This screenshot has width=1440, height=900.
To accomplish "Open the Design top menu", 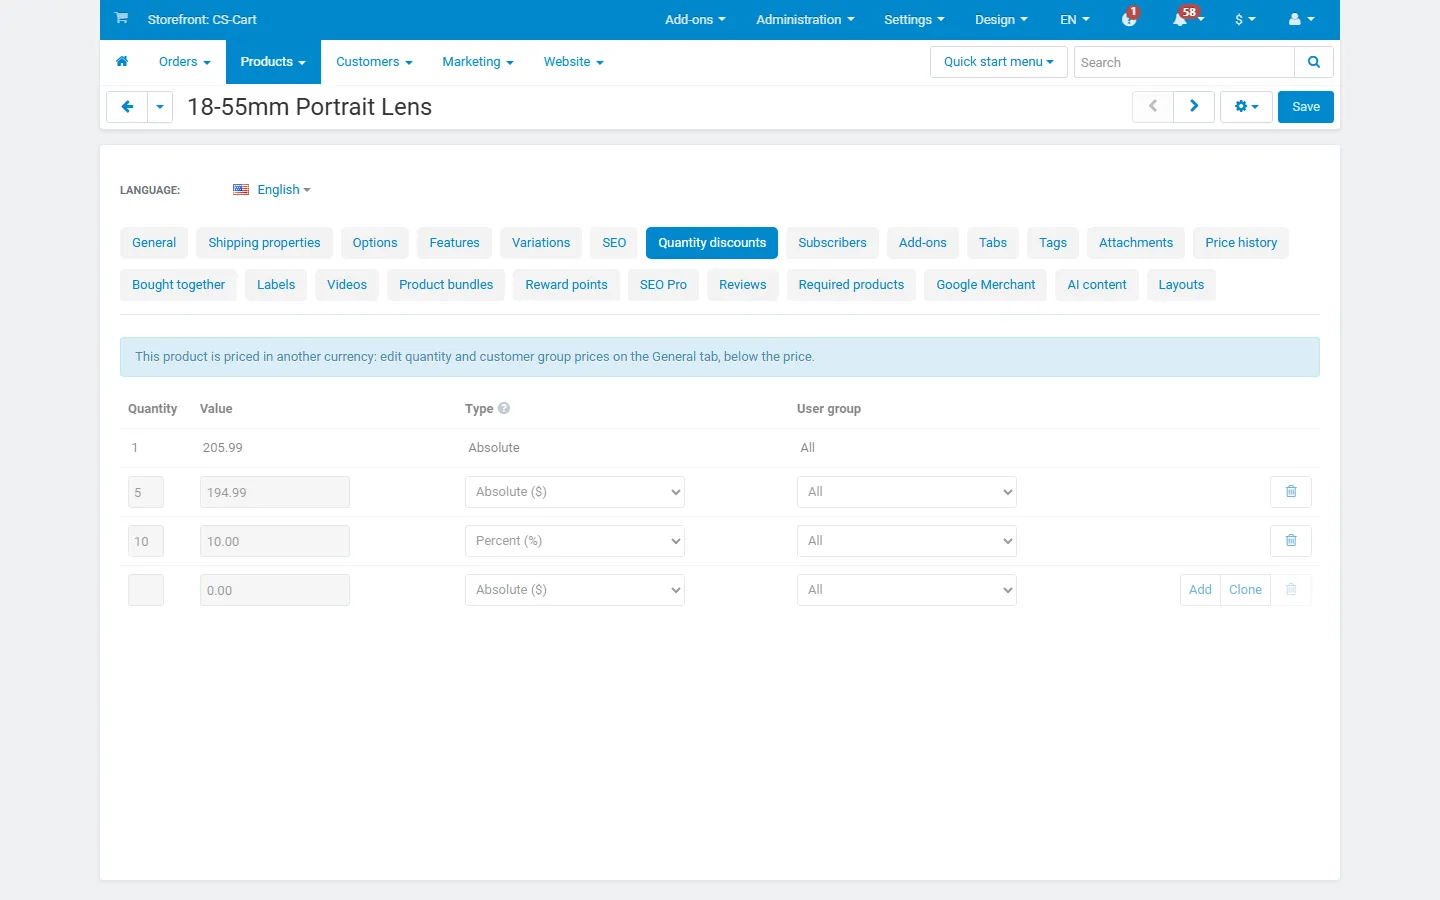I will click(x=1001, y=19).
